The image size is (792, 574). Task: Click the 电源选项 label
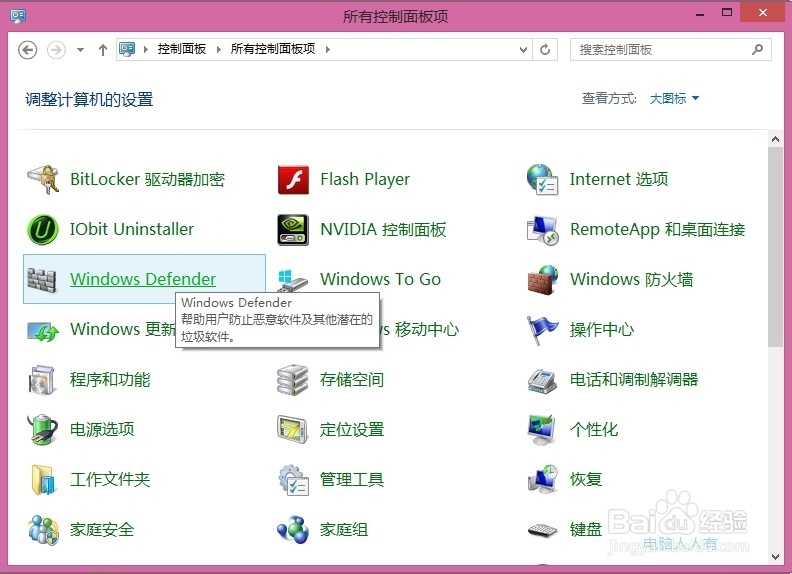pos(102,429)
